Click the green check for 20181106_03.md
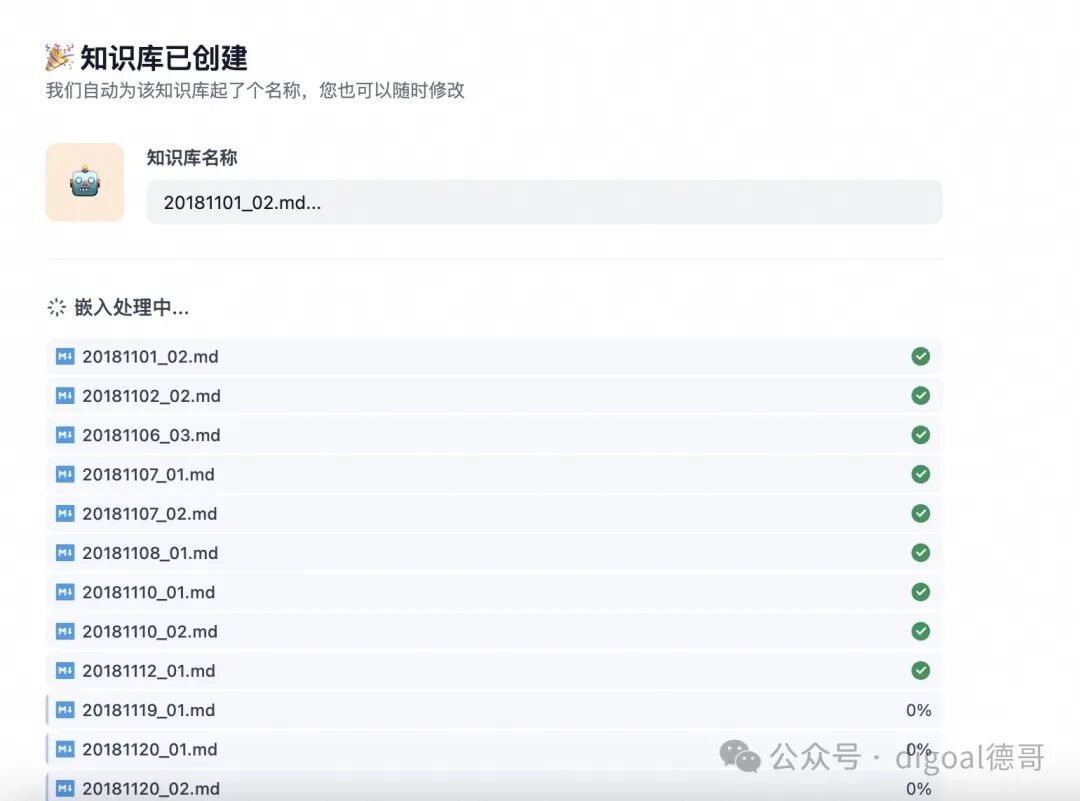1080x801 pixels. pos(921,435)
